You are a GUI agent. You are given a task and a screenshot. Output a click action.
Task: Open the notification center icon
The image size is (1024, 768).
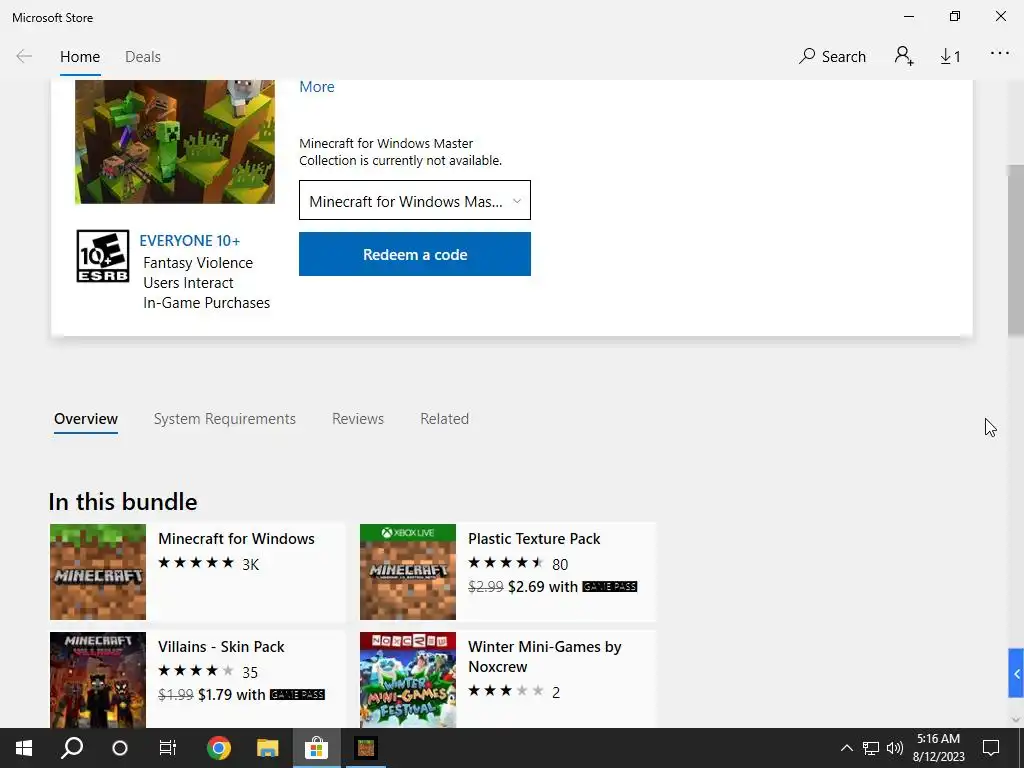tap(991, 748)
